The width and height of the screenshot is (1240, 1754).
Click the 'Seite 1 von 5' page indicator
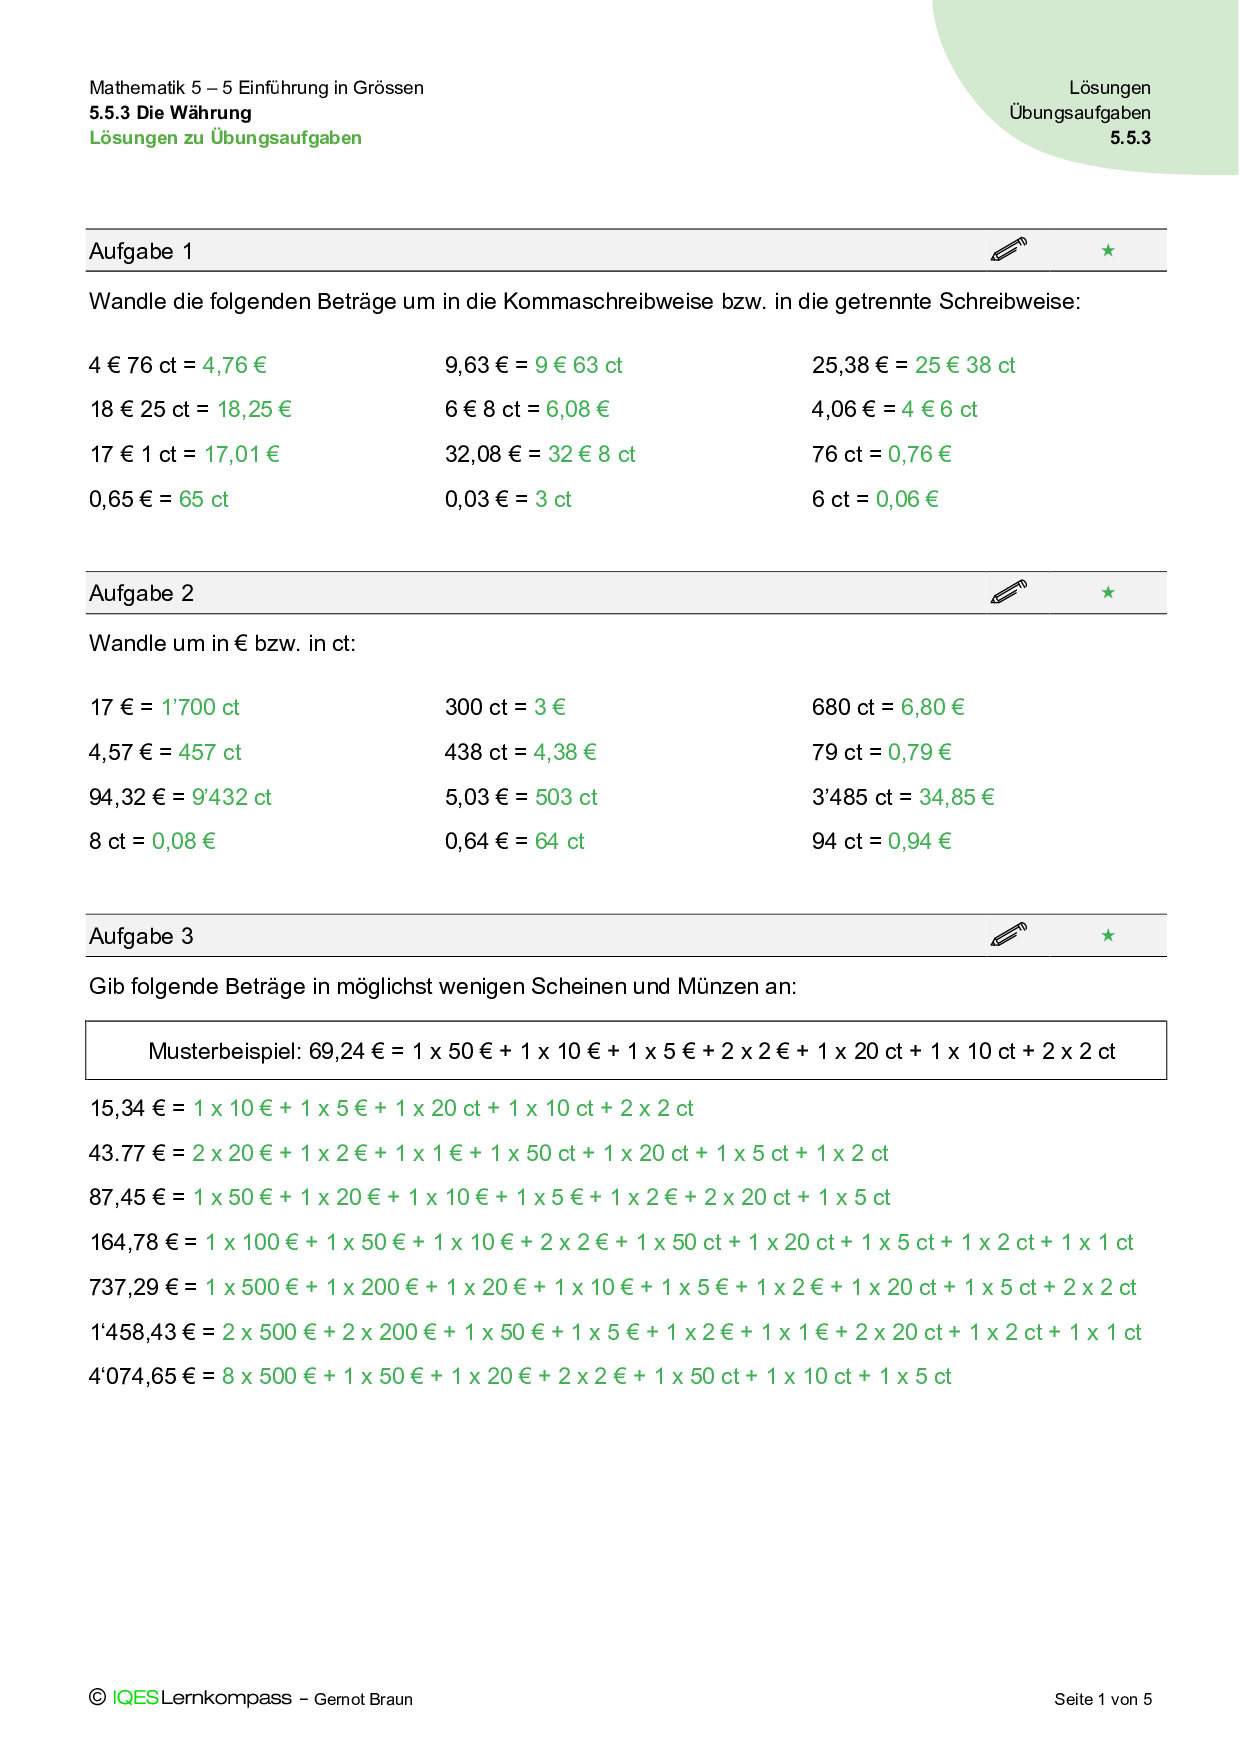[x=1103, y=1699]
